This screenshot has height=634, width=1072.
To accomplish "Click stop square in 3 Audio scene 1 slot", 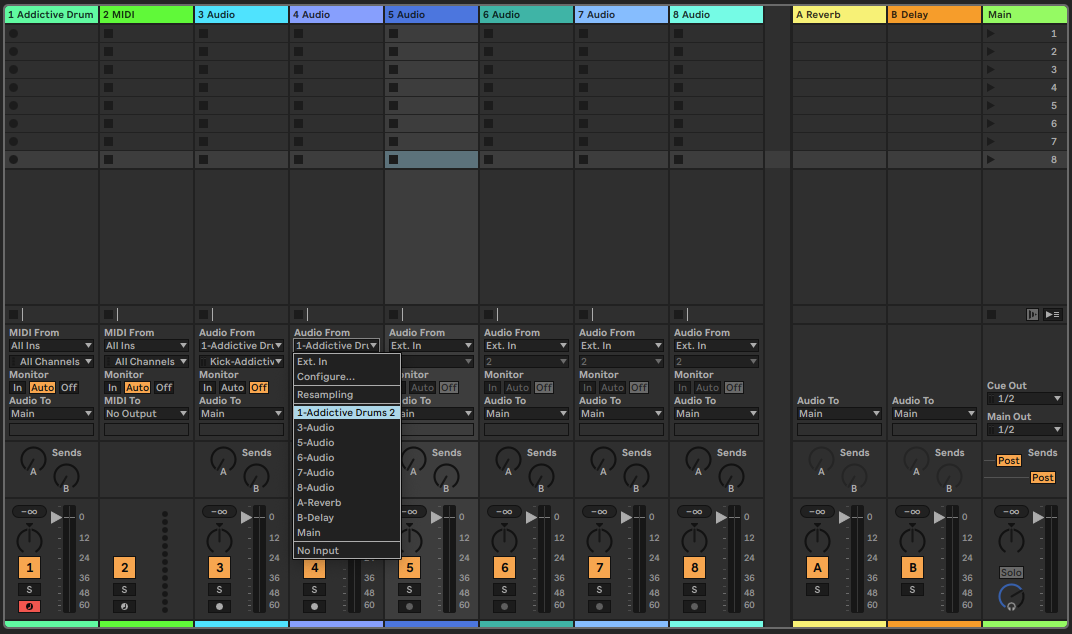I will 203,33.
